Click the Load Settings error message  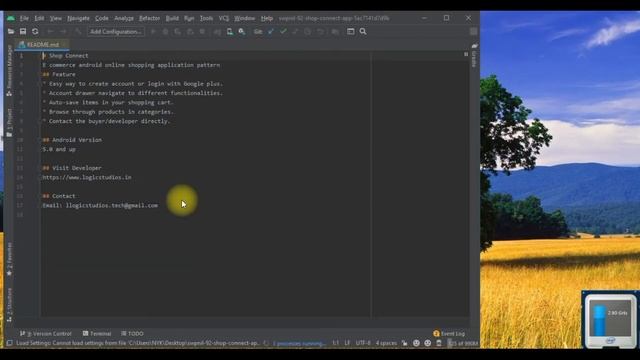[x=138, y=343]
